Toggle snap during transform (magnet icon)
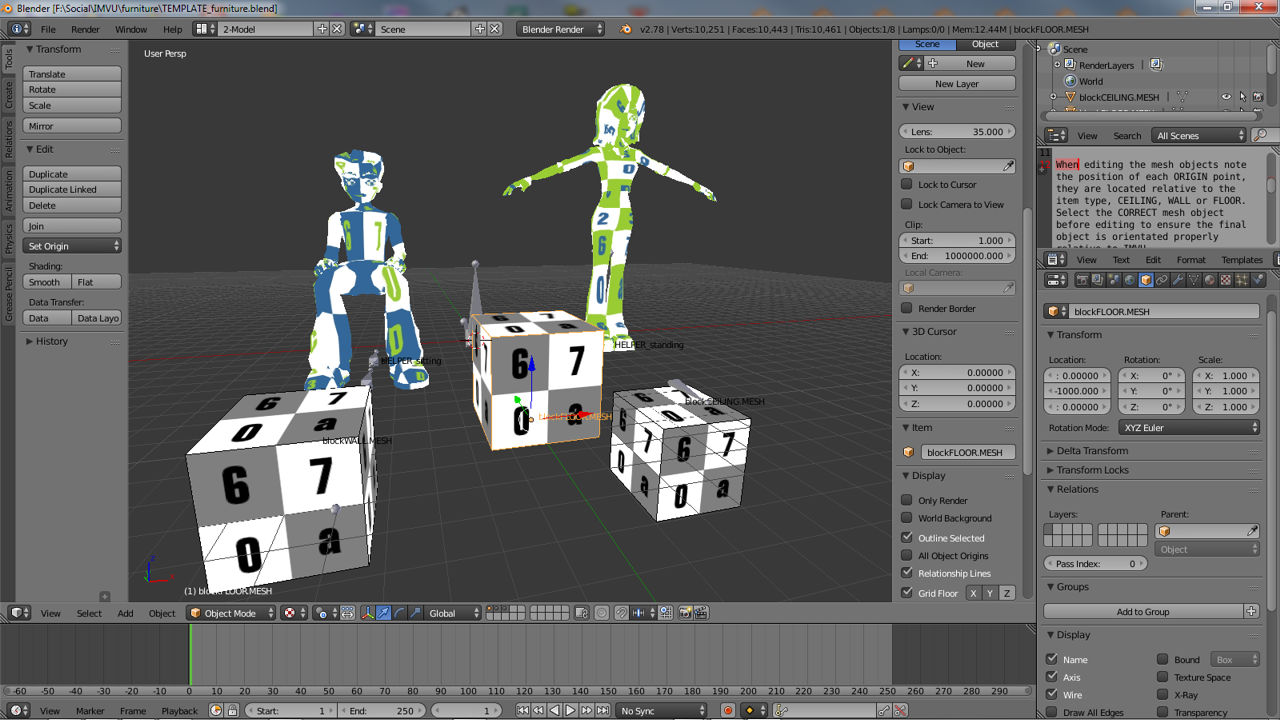This screenshot has width=1280, height=720. pyautogui.click(x=621, y=613)
